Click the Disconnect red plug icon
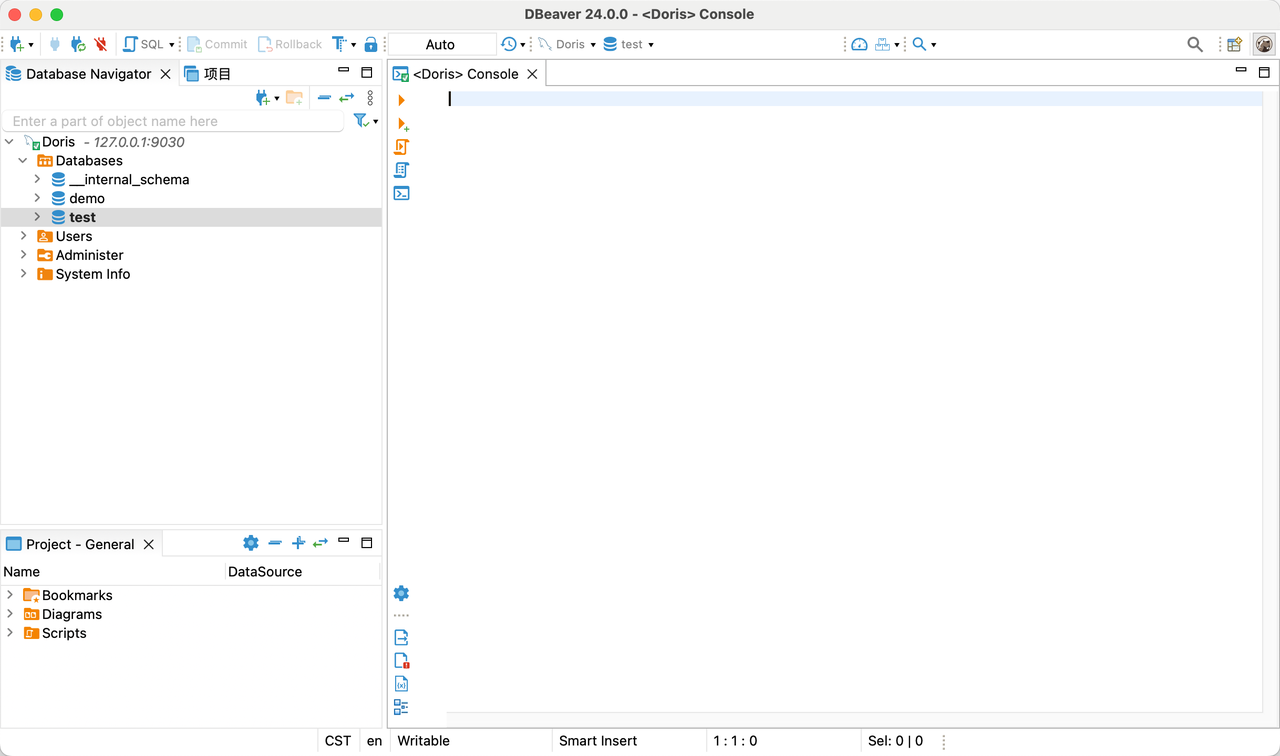The image size is (1280, 756). click(x=100, y=44)
